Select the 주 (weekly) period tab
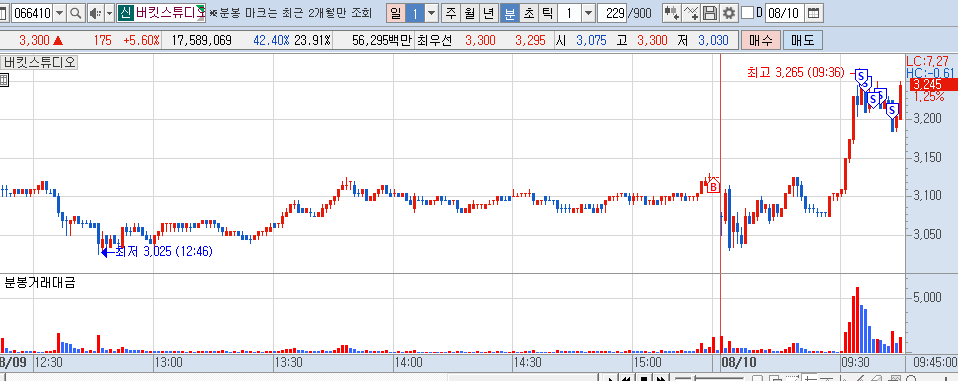The width and height of the screenshot is (958, 381). pyautogui.click(x=451, y=12)
